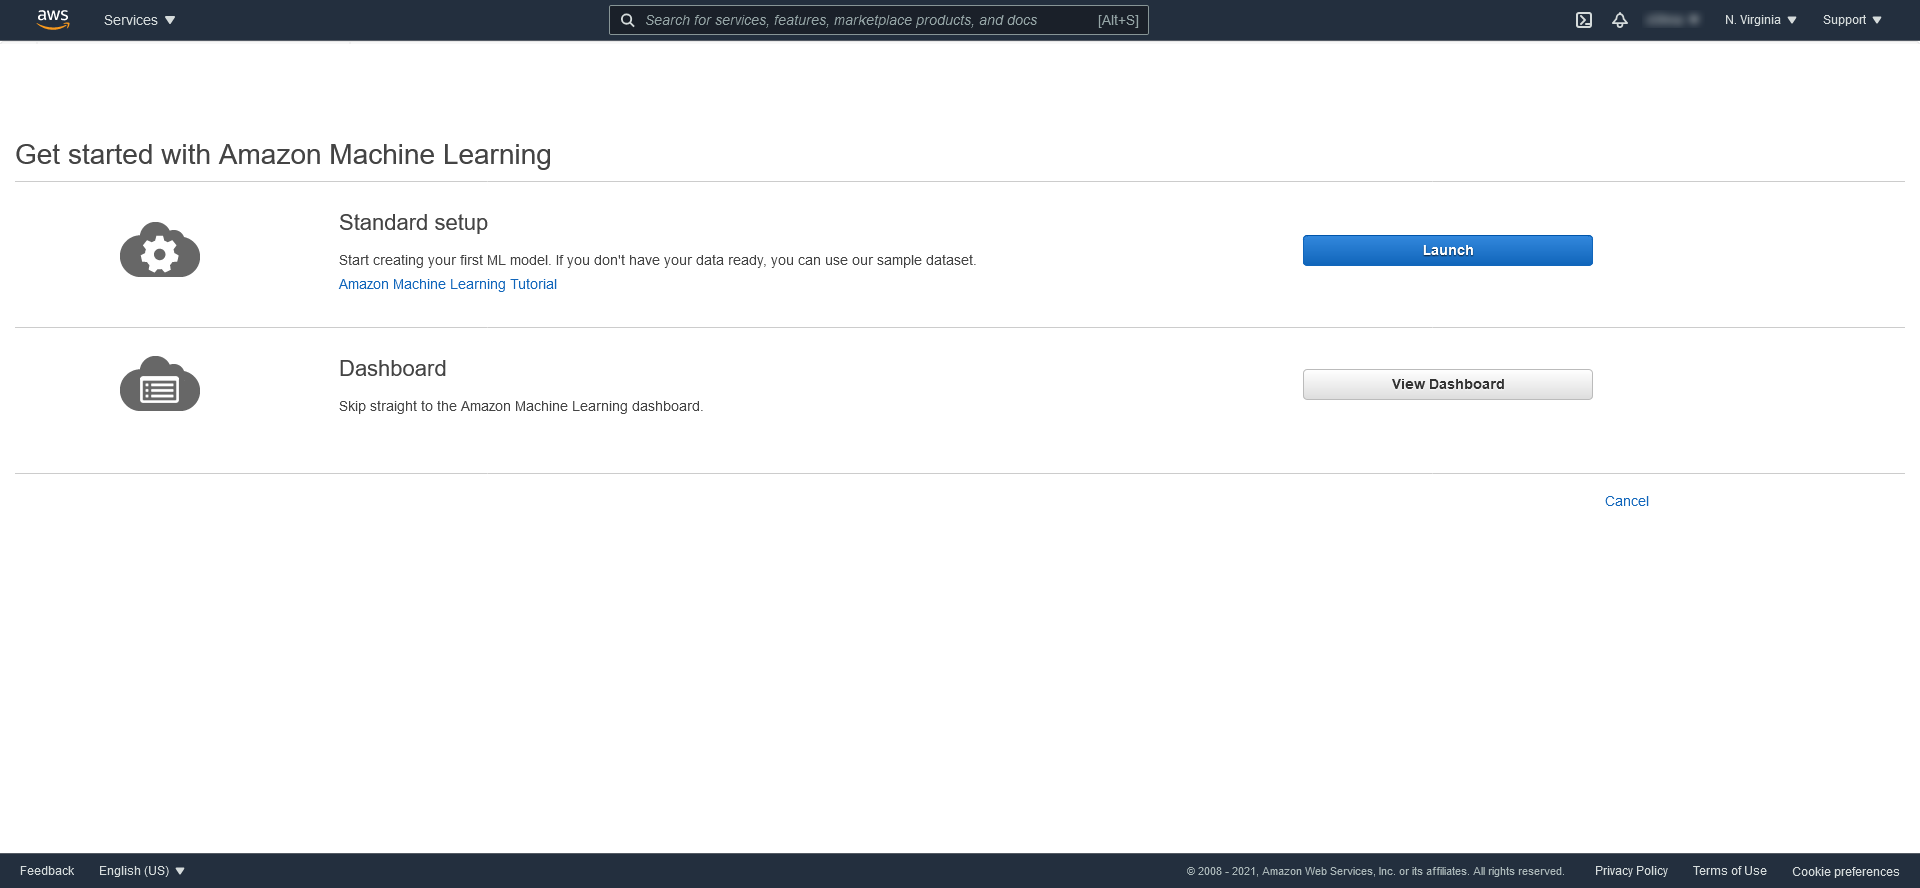Click the View Dashboard button
This screenshot has width=1920, height=888.
1447,384
